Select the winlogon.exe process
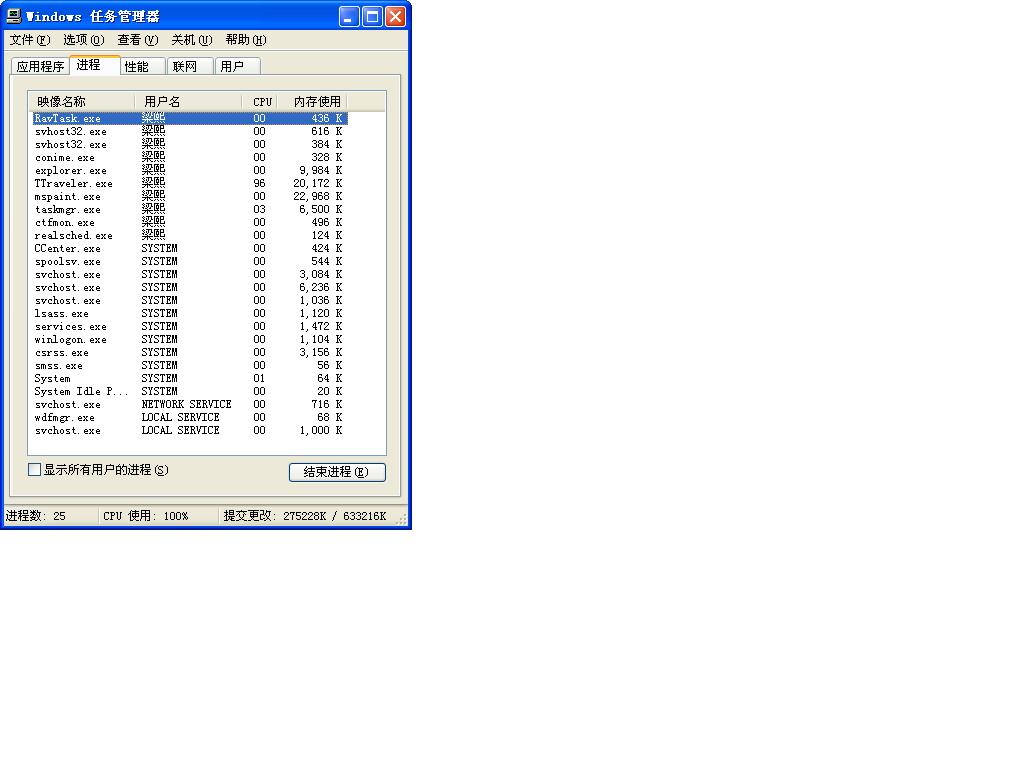Screen dimensions: 1024x768 [189, 340]
